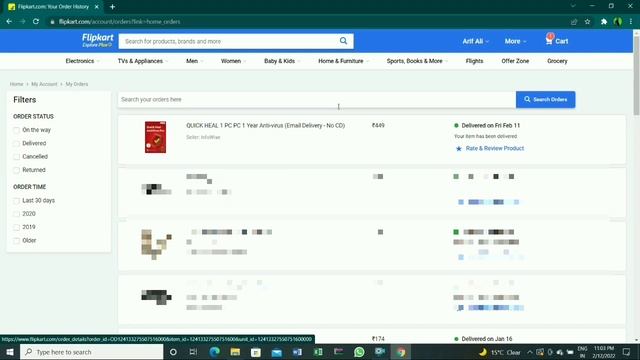Expand the Sports, Books & More menu
Screen dimensions: 640x360
click(x=417, y=61)
